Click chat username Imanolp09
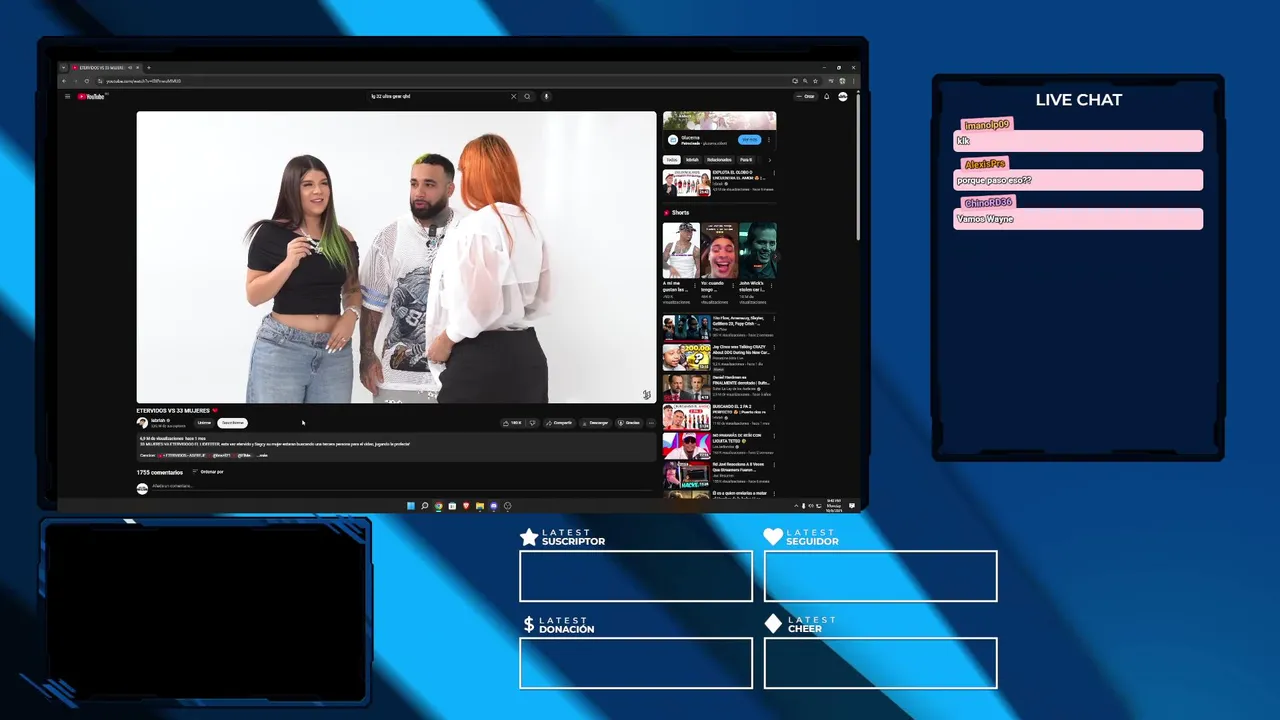The width and height of the screenshot is (1280, 720). click(987, 125)
